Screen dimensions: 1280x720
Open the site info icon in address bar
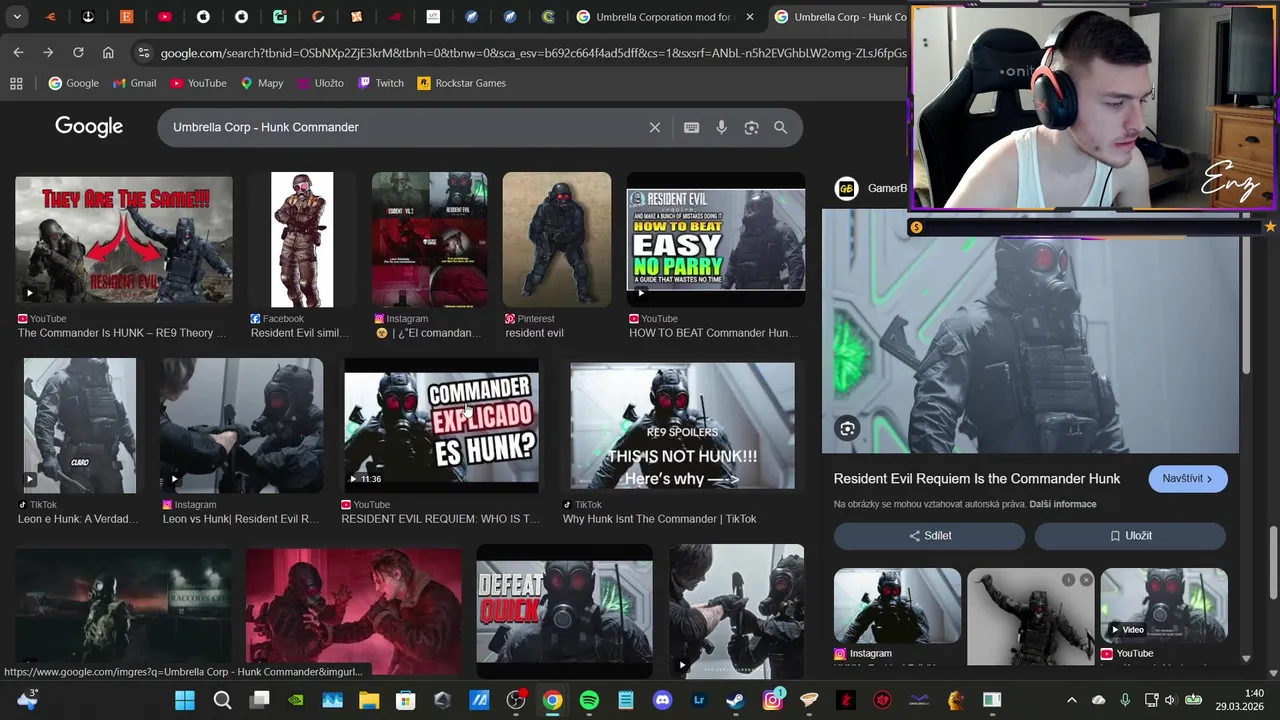click(x=143, y=53)
